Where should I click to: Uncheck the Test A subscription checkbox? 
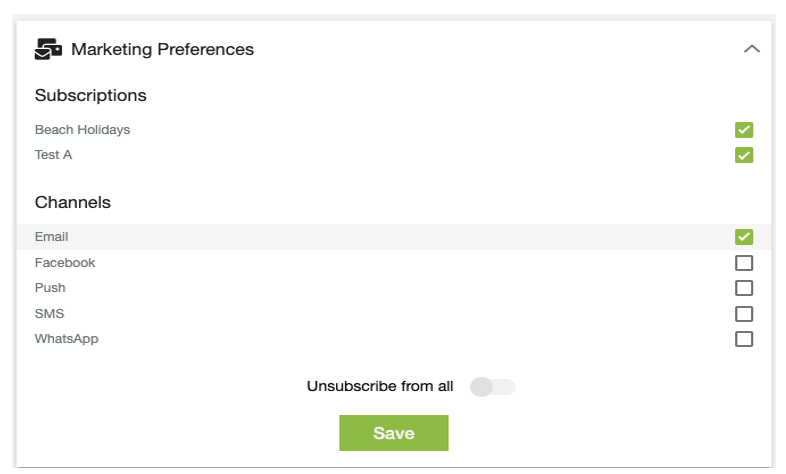[744, 155]
